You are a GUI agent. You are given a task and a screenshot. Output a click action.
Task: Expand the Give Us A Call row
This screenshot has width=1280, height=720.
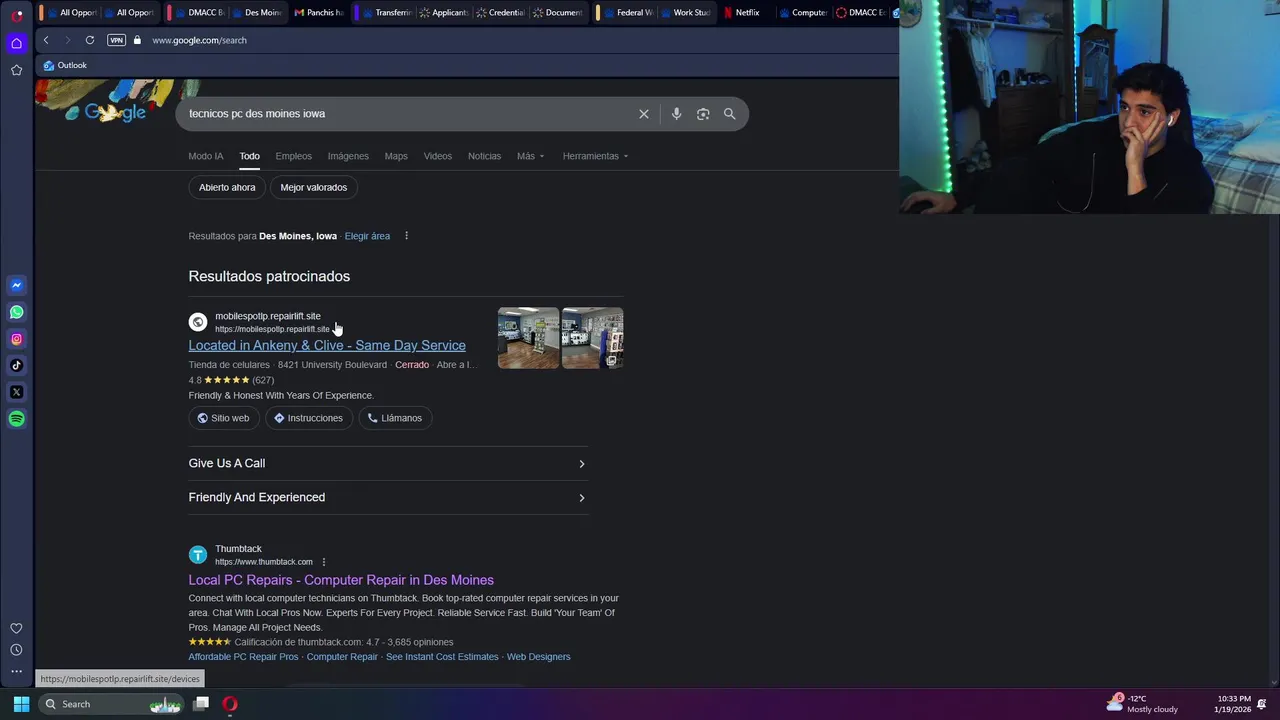click(x=388, y=464)
